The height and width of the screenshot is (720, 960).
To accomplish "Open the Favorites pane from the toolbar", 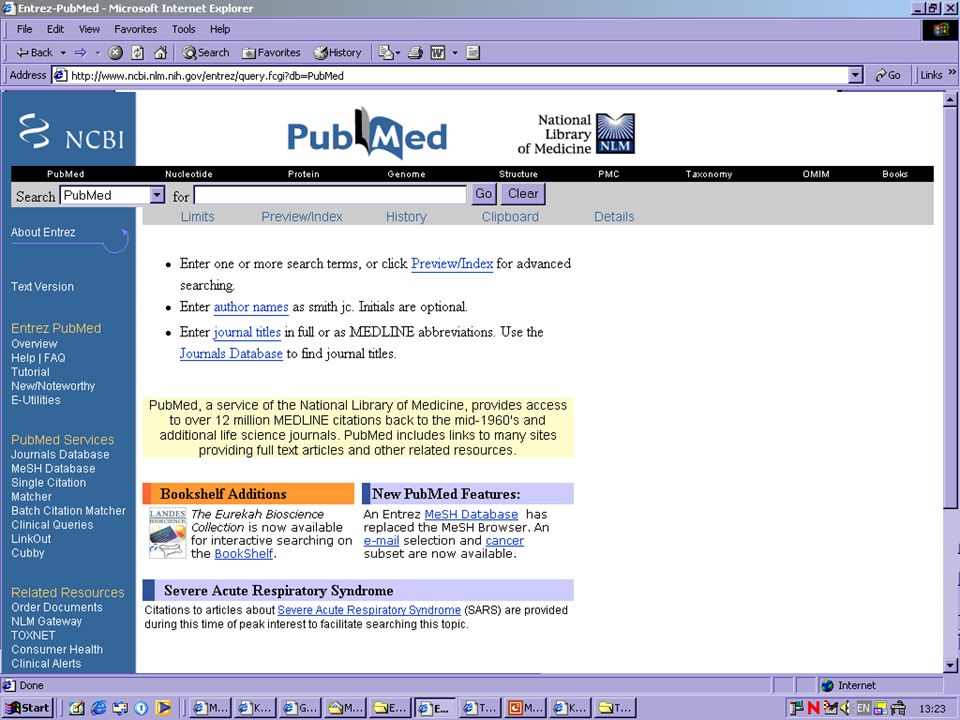I will [271, 53].
